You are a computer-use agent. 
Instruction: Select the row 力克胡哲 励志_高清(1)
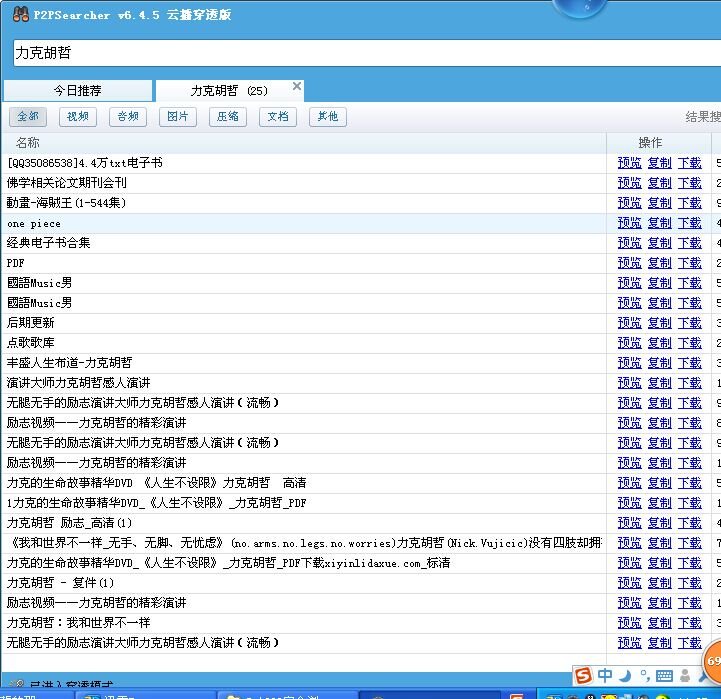tap(303, 523)
